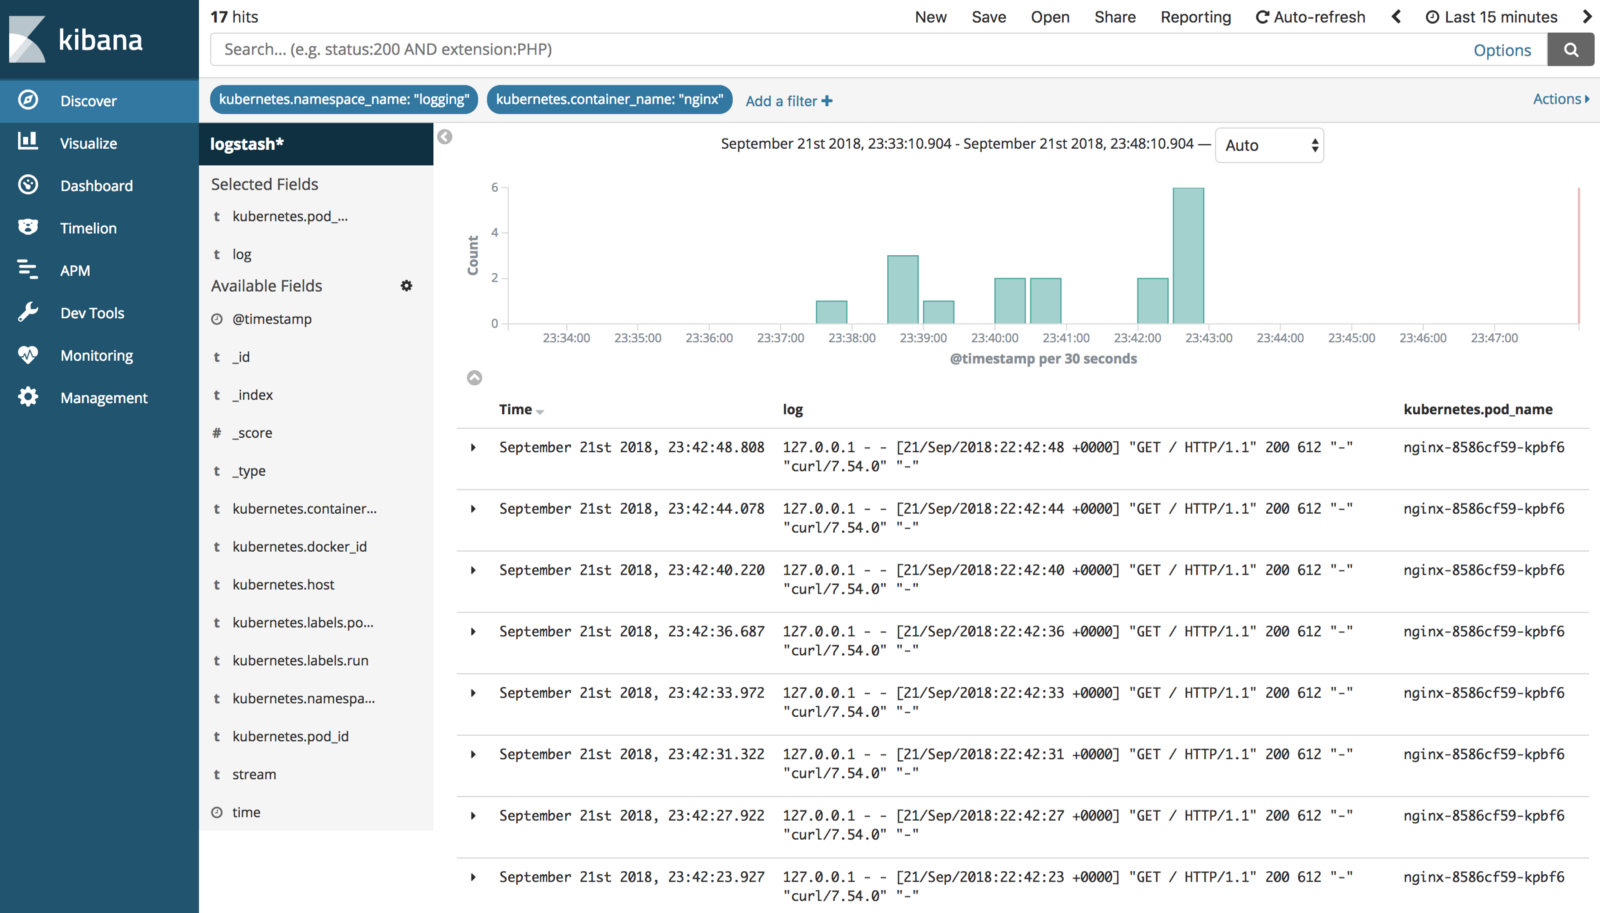Click the Kibana logo

[76, 39]
